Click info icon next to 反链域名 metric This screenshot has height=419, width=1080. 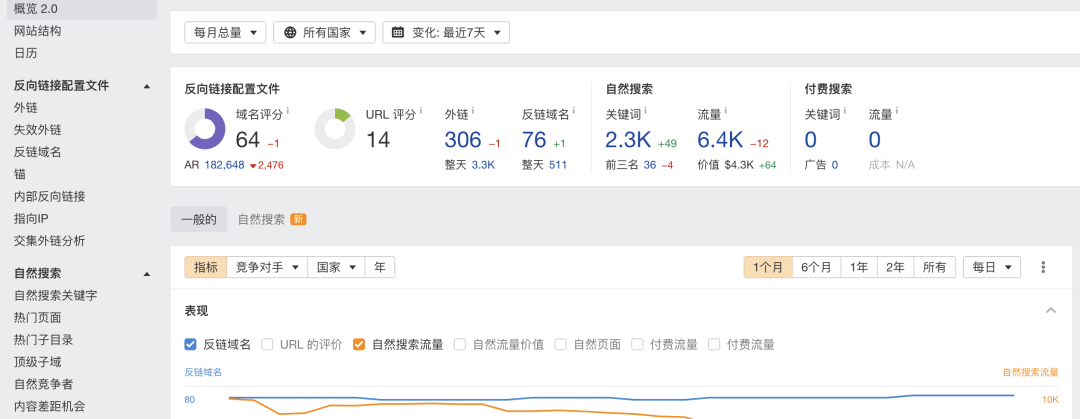[573, 110]
